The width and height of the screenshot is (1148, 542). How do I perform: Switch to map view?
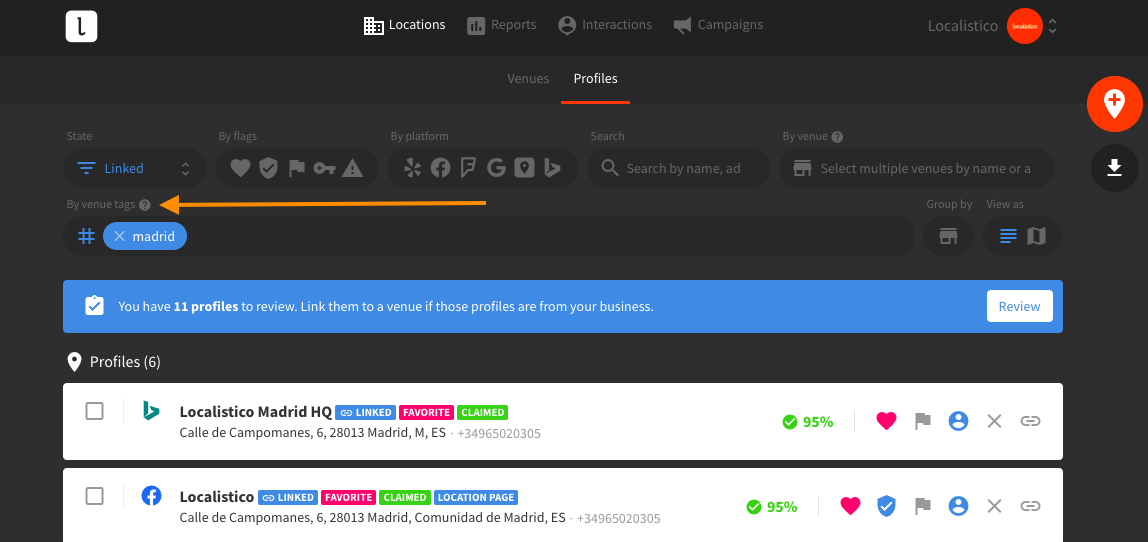[x=1037, y=236]
